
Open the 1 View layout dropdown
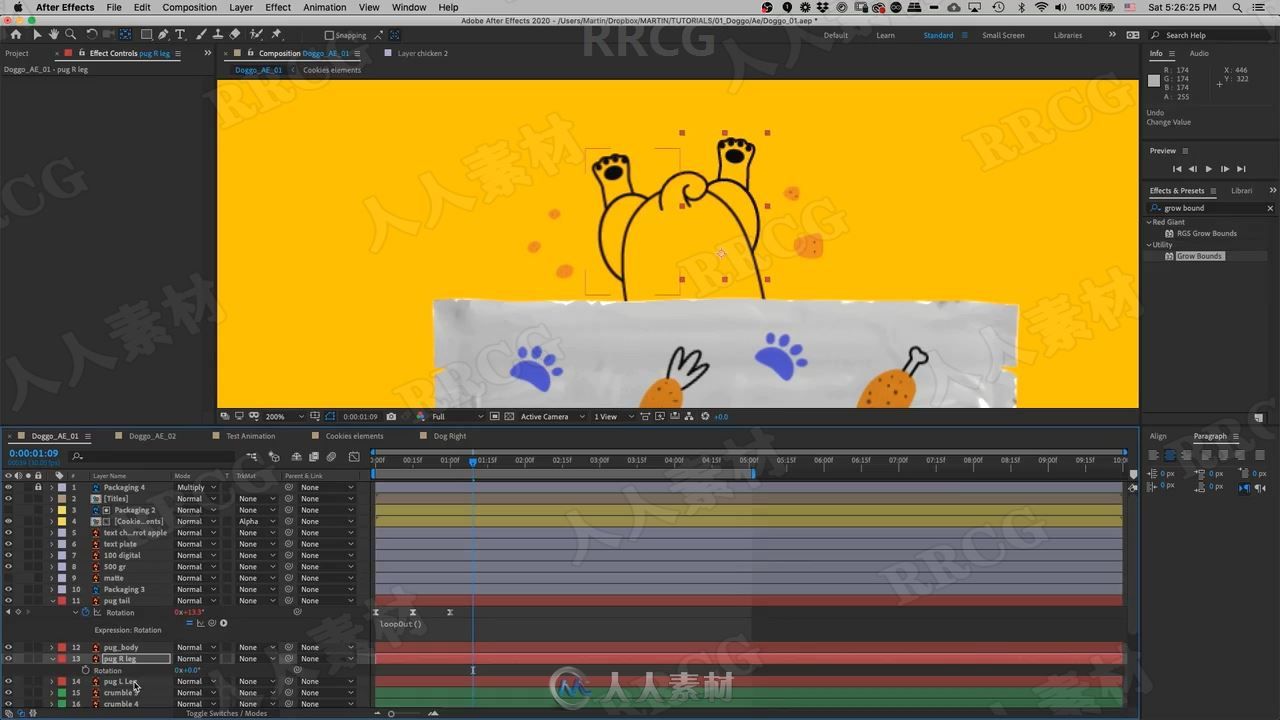[x=612, y=416]
